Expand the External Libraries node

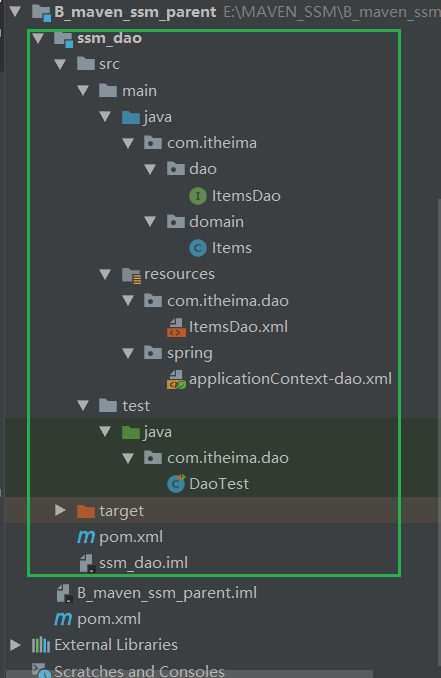[15, 645]
